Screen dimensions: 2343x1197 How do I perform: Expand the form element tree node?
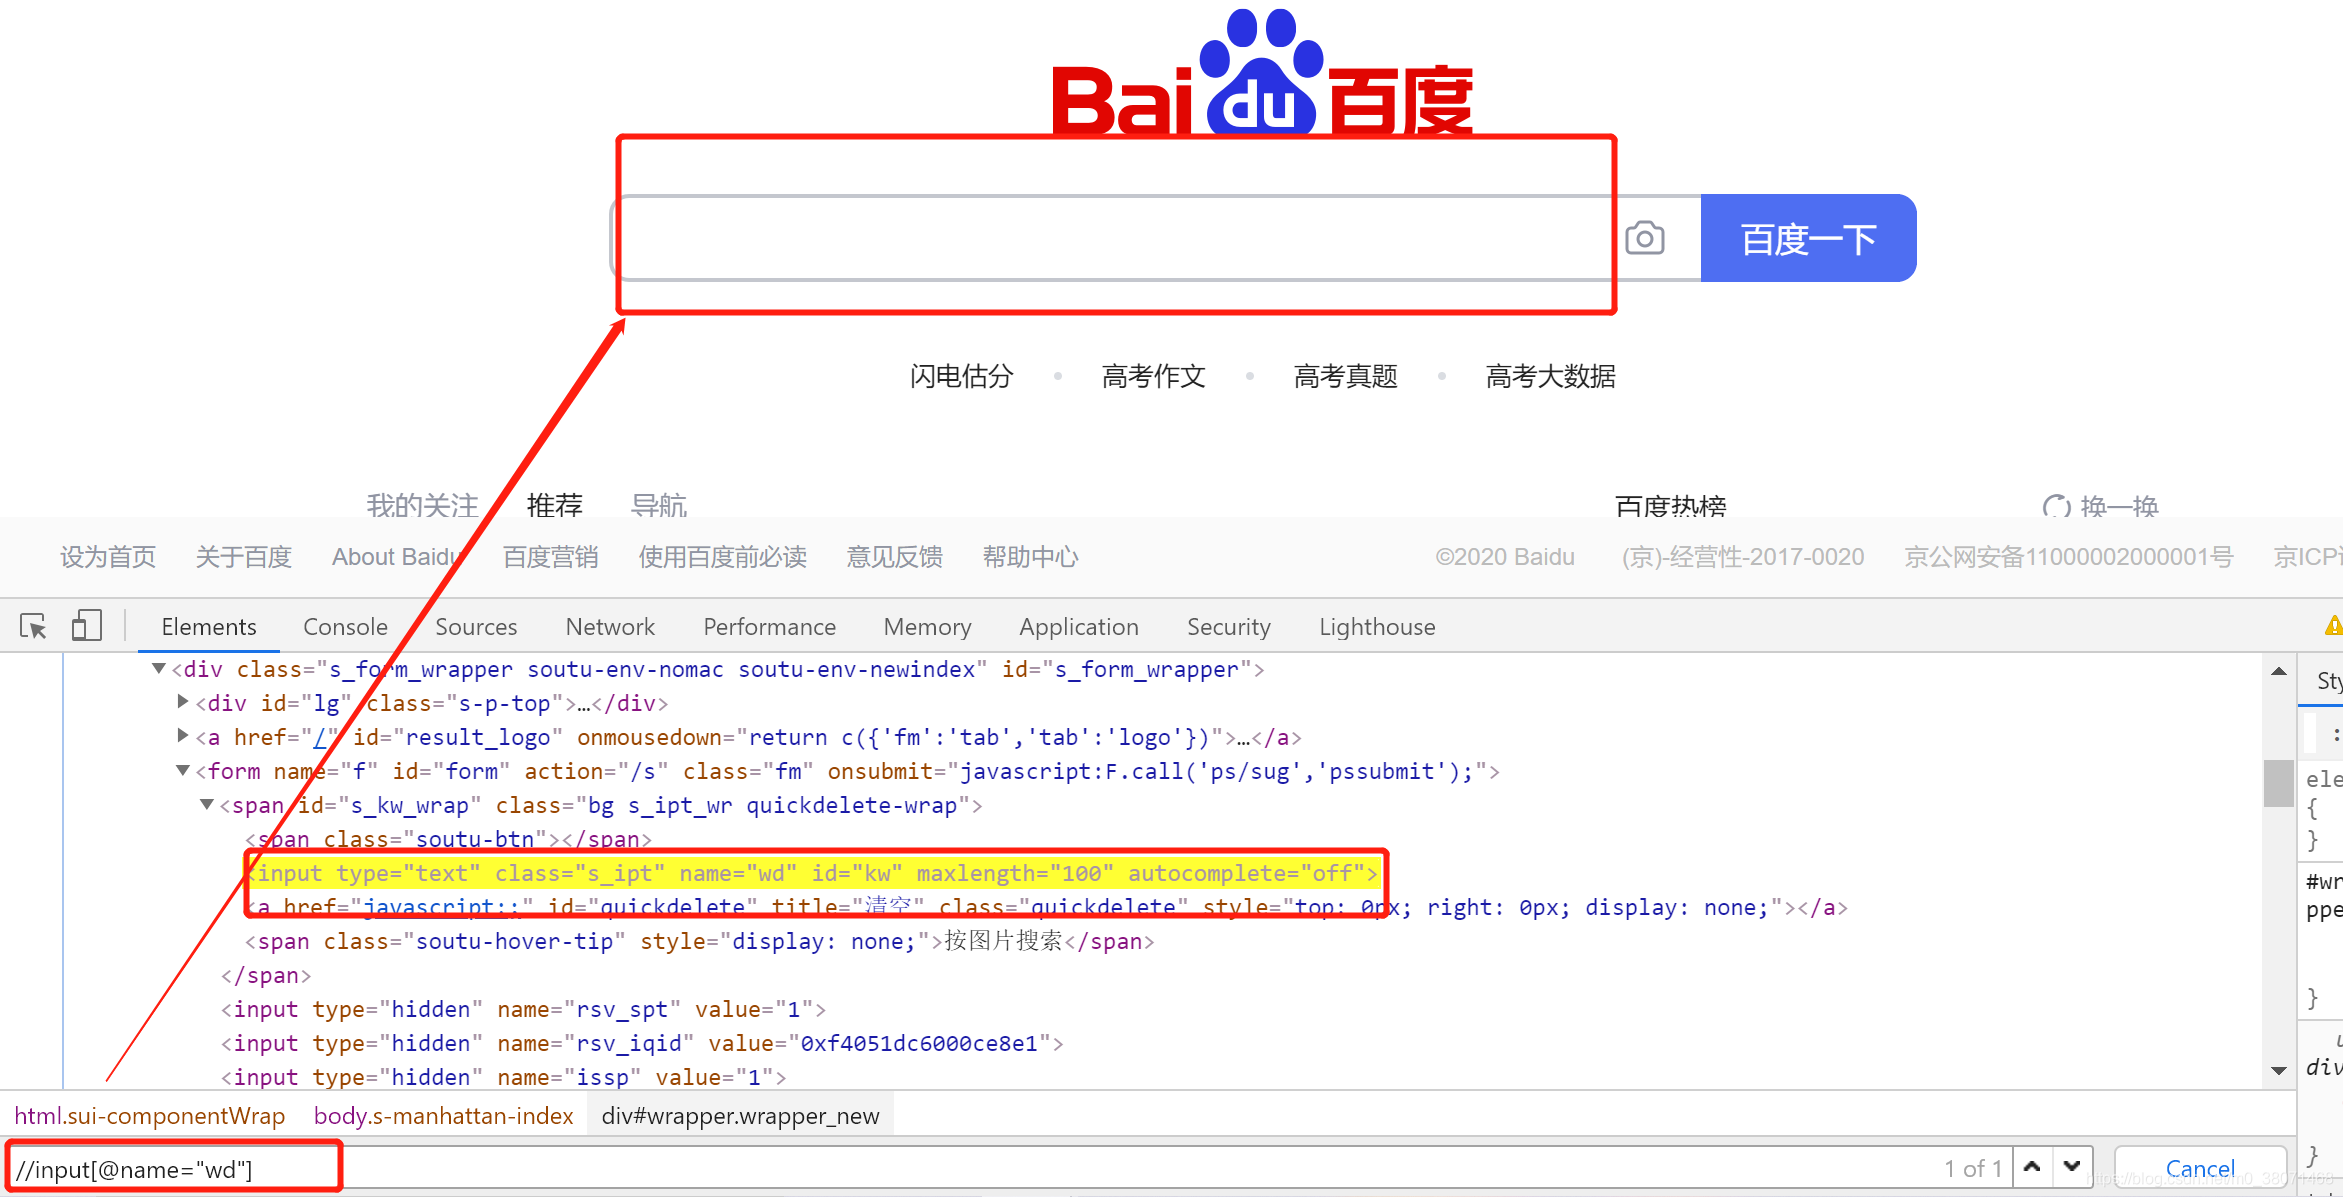coord(182,771)
